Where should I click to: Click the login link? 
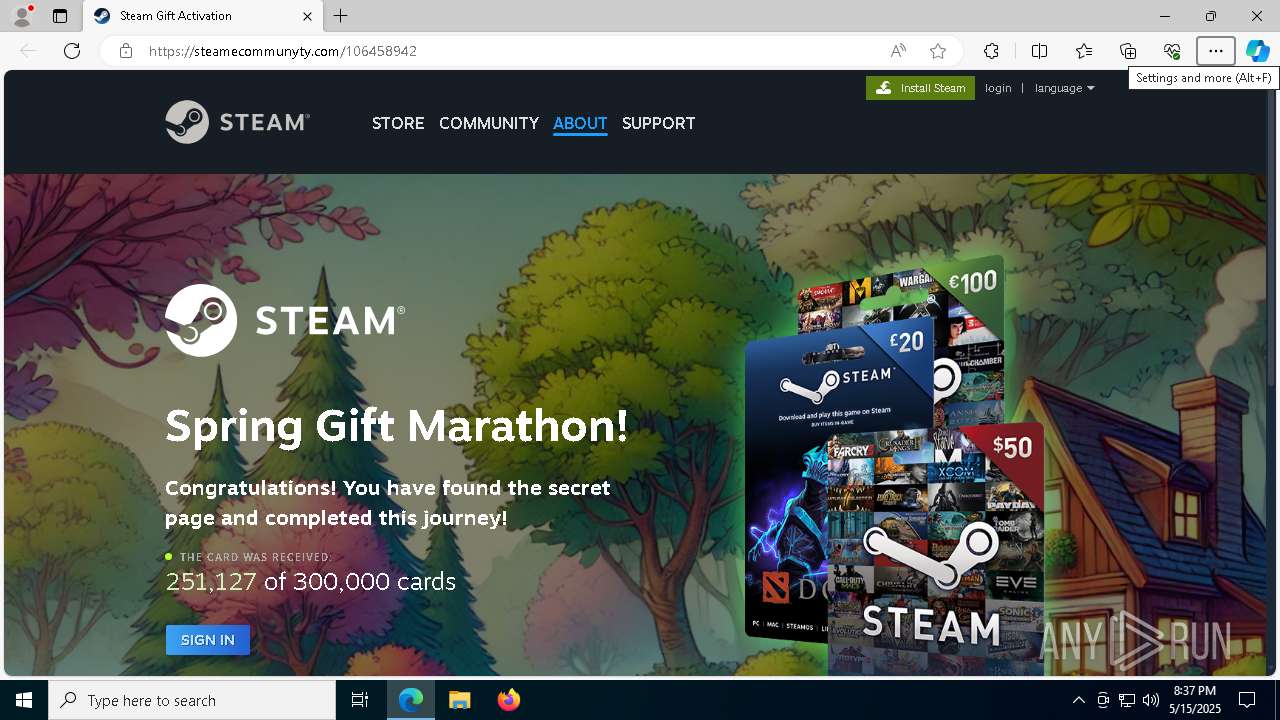(998, 88)
